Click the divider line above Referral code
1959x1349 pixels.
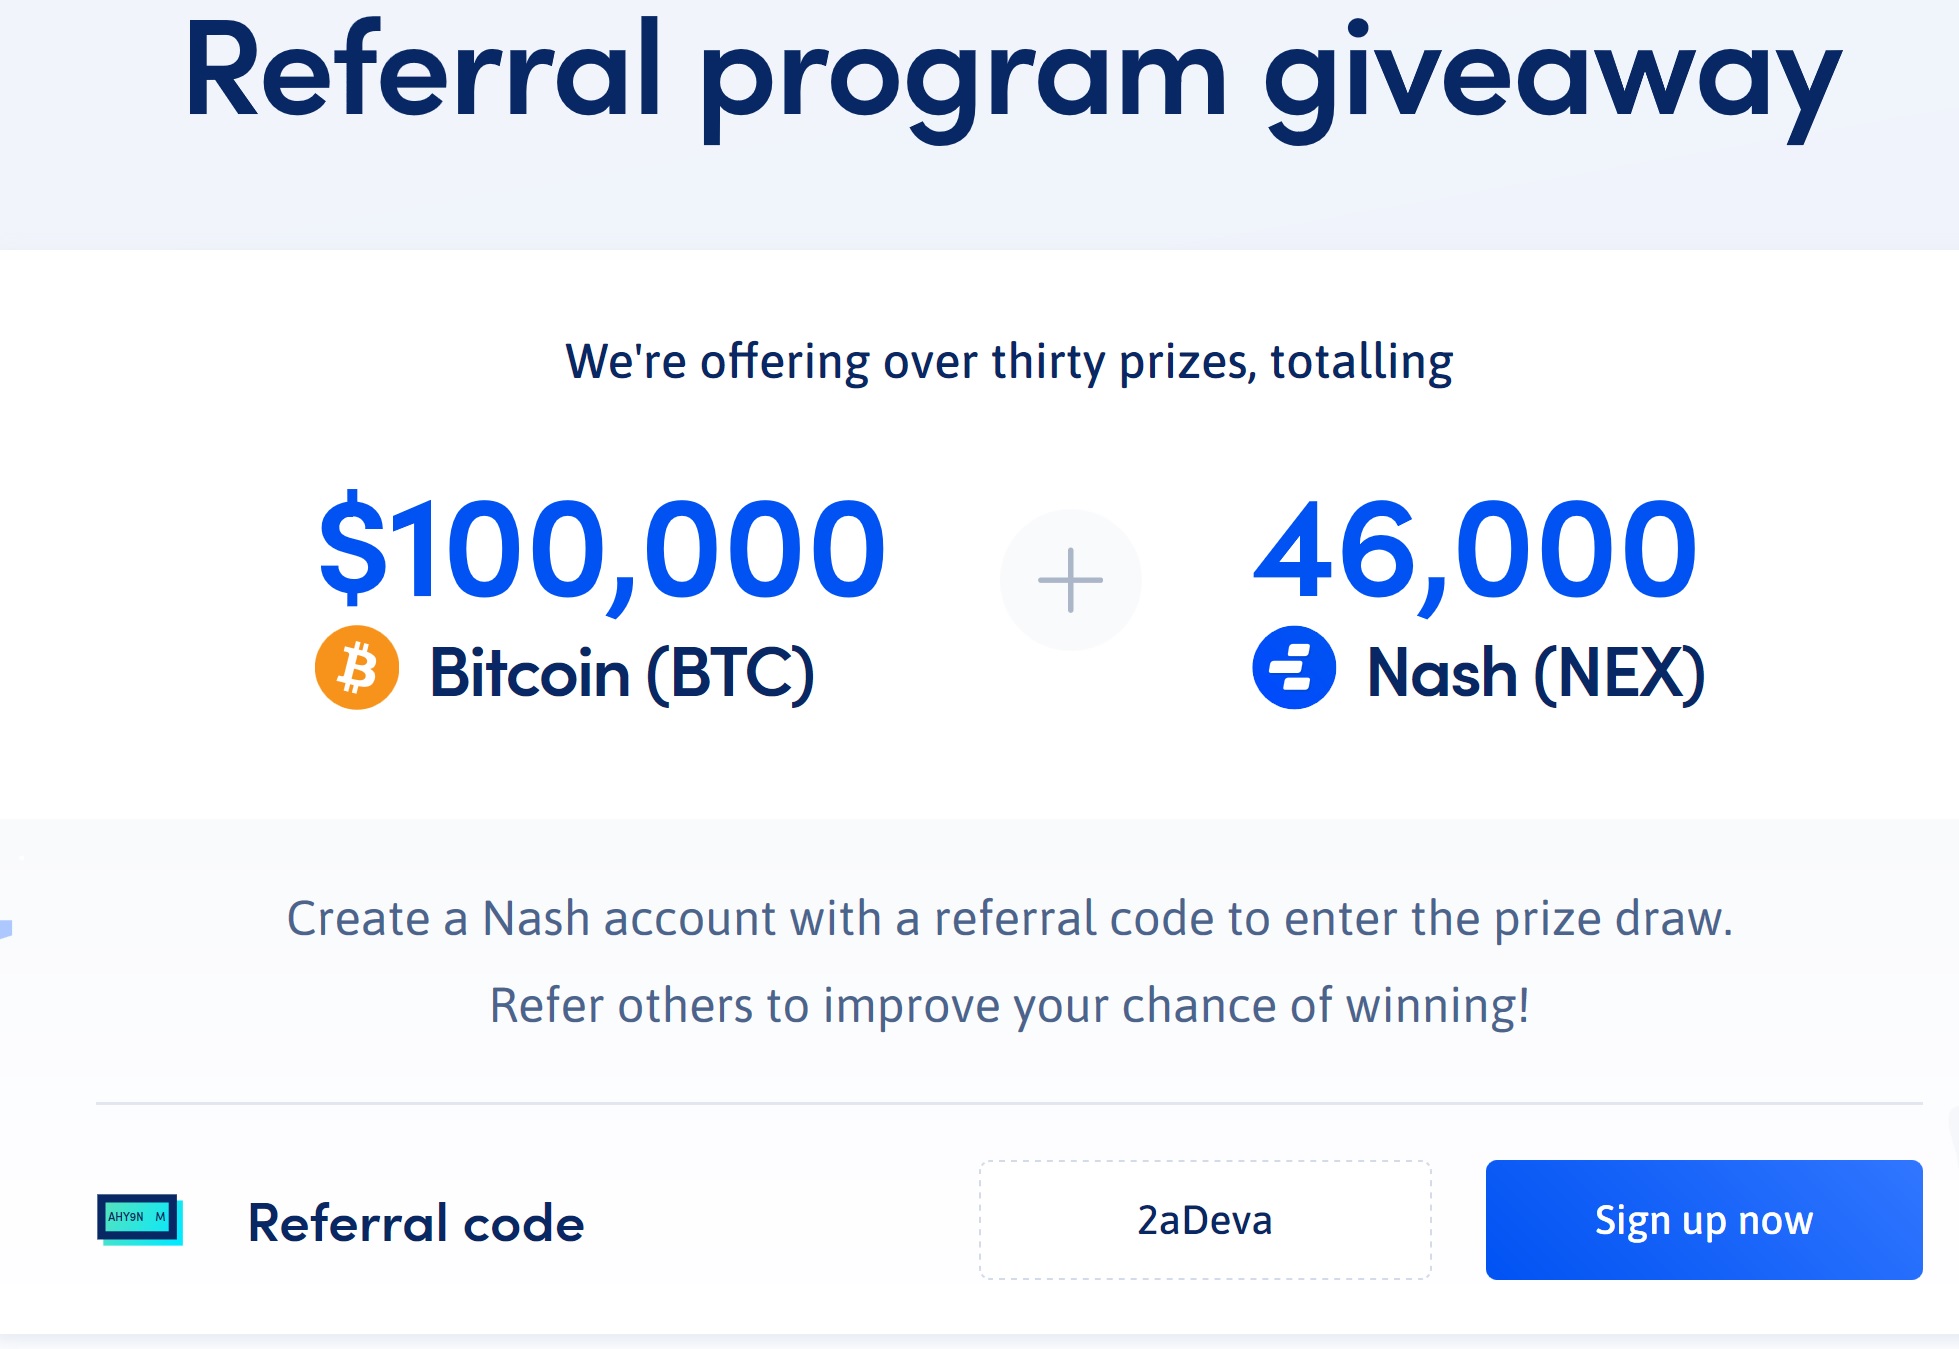[1009, 1103]
